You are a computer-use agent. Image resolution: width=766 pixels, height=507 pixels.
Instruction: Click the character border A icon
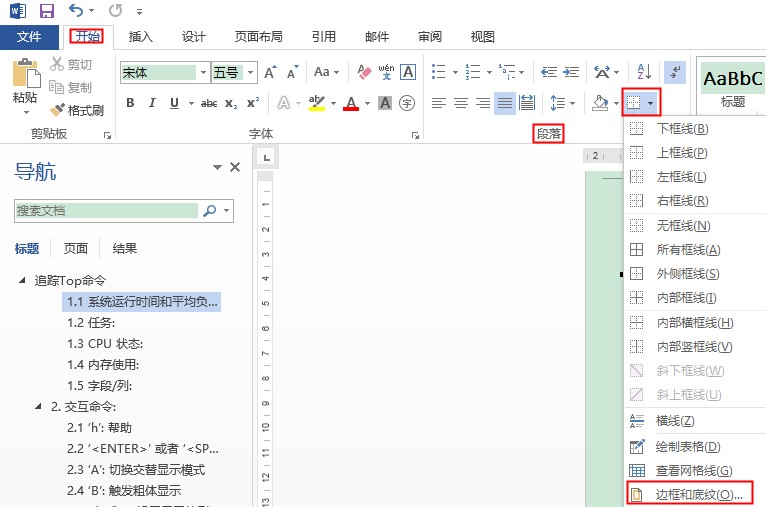[x=408, y=72]
